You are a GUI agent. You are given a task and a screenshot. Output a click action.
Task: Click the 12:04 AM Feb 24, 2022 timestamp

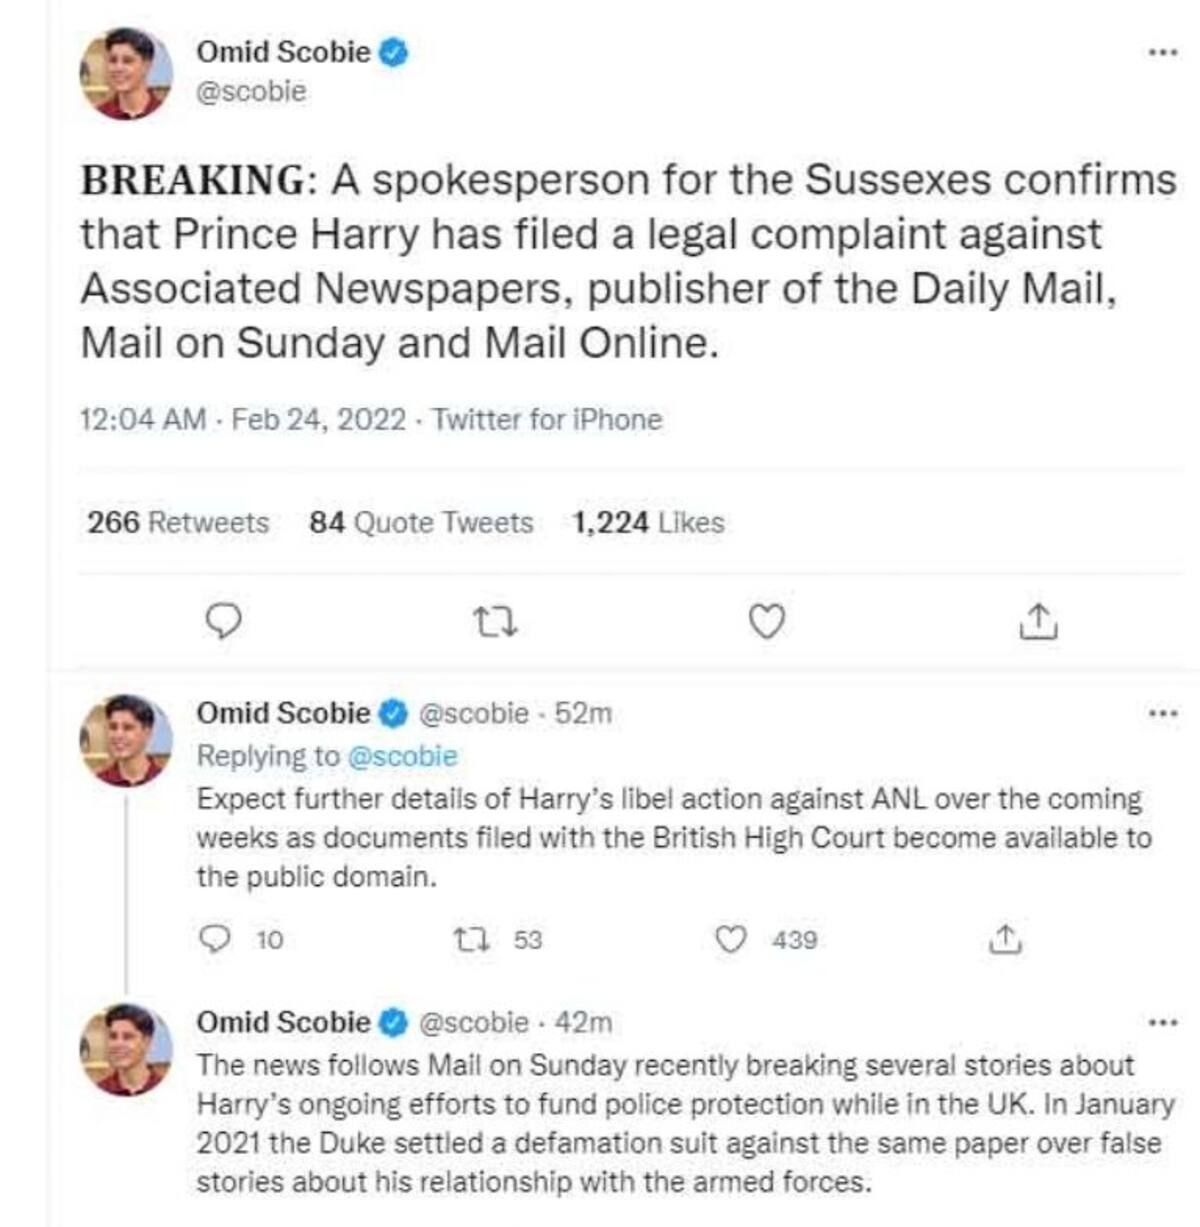point(243,419)
